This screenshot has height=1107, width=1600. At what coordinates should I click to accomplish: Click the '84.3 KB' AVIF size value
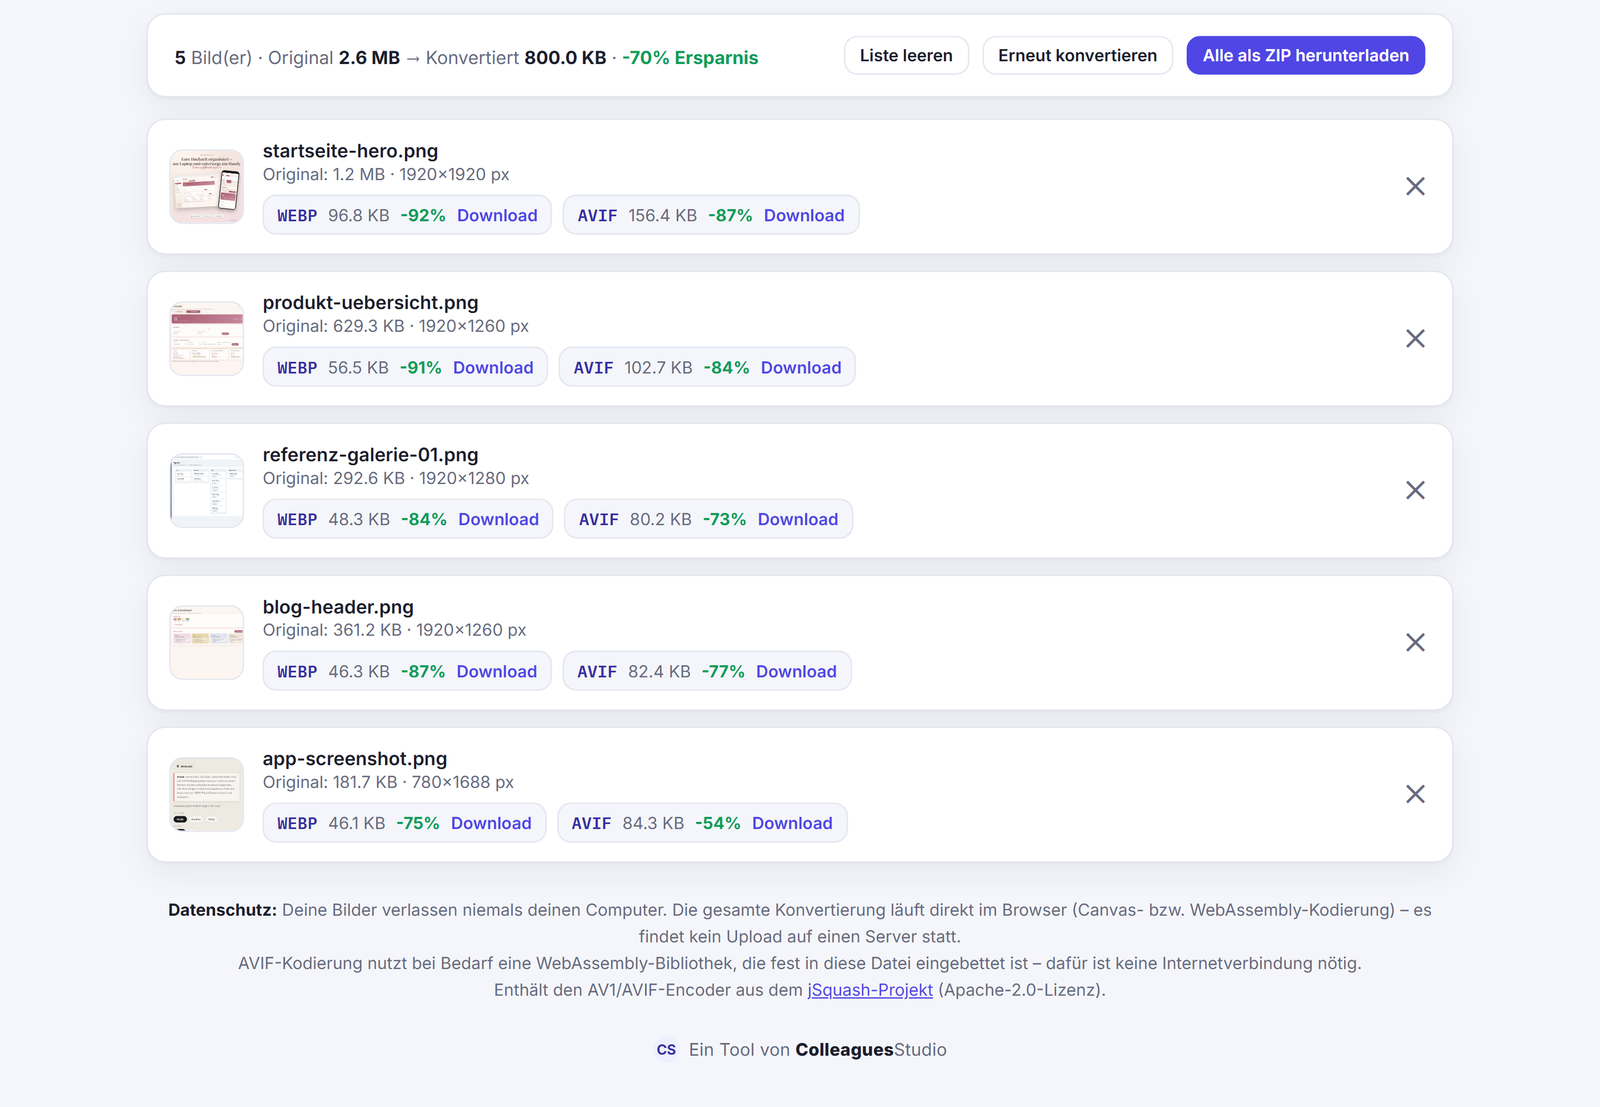[x=653, y=823]
